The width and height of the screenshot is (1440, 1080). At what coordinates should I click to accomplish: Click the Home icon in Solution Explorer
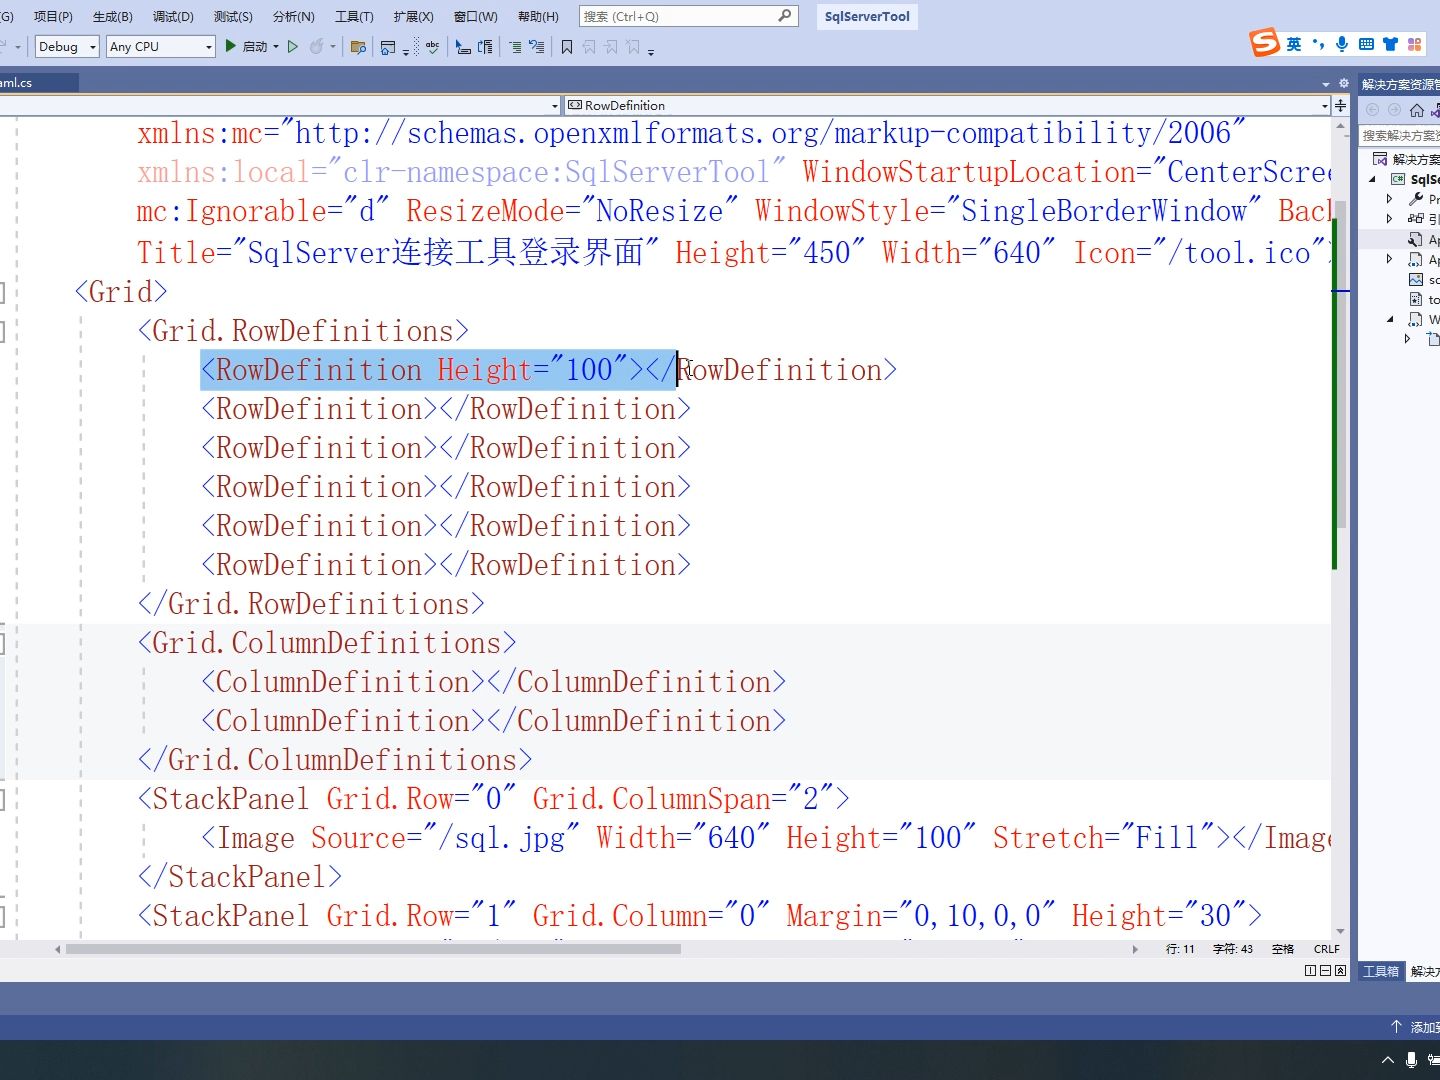pyautogui.click(x=1415, y=110)
